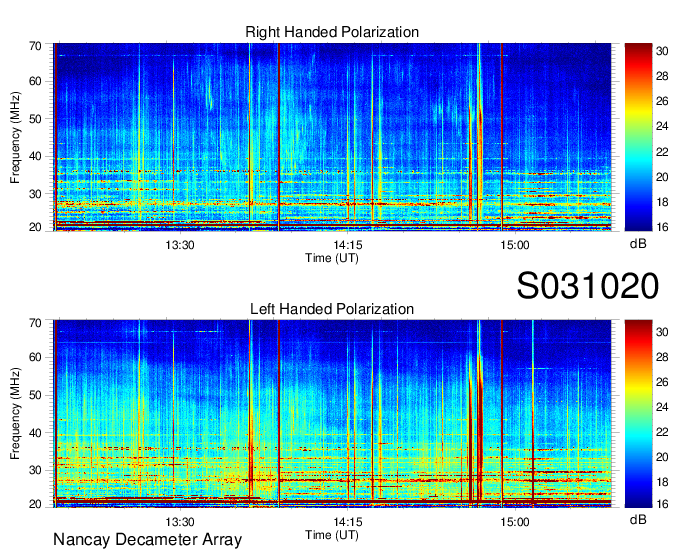
Task: Click the 20 MHz tick on left-handed plot
Action: [x=35, y=504]
